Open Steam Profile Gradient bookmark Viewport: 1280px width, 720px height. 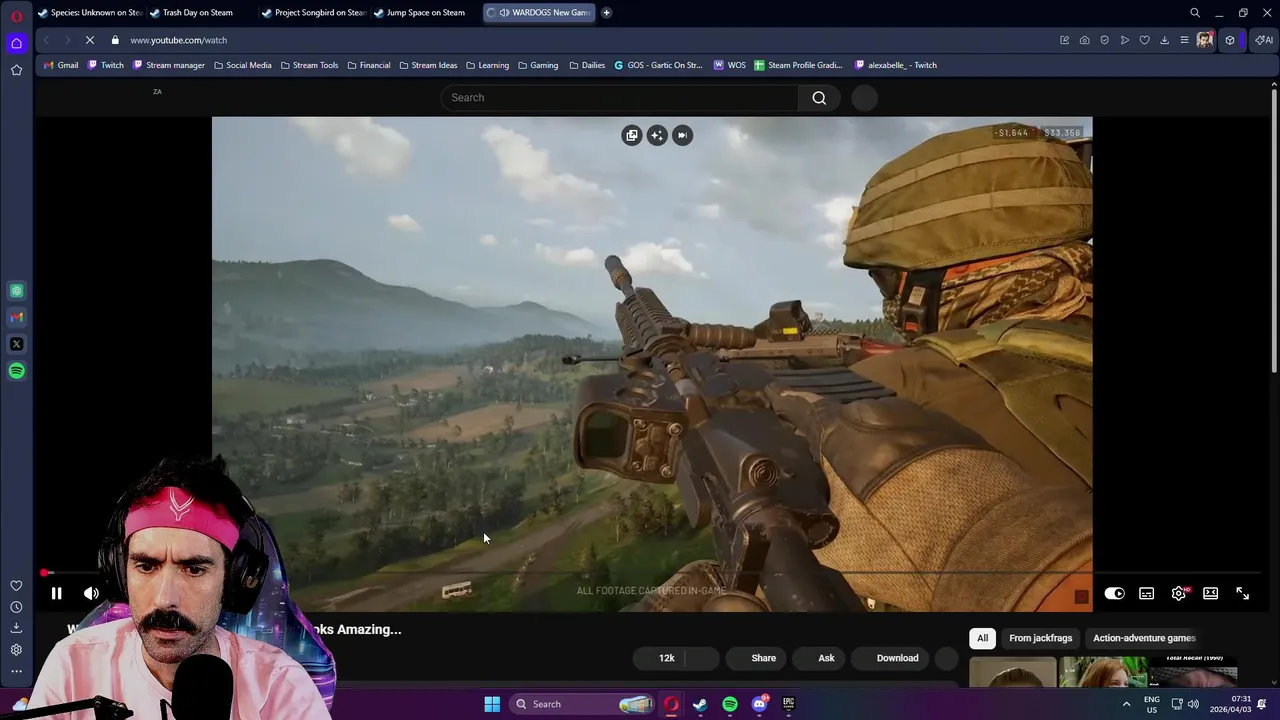798,65
